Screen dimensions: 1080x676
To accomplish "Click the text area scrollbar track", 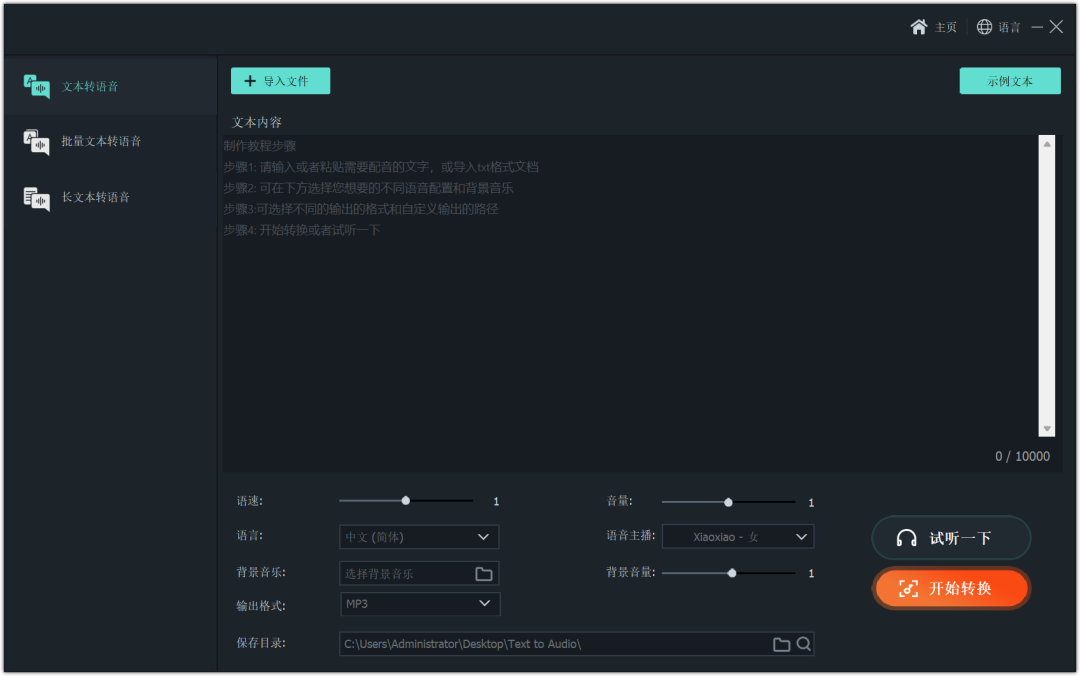I will pyautogui.click(x=1047, y=286).
